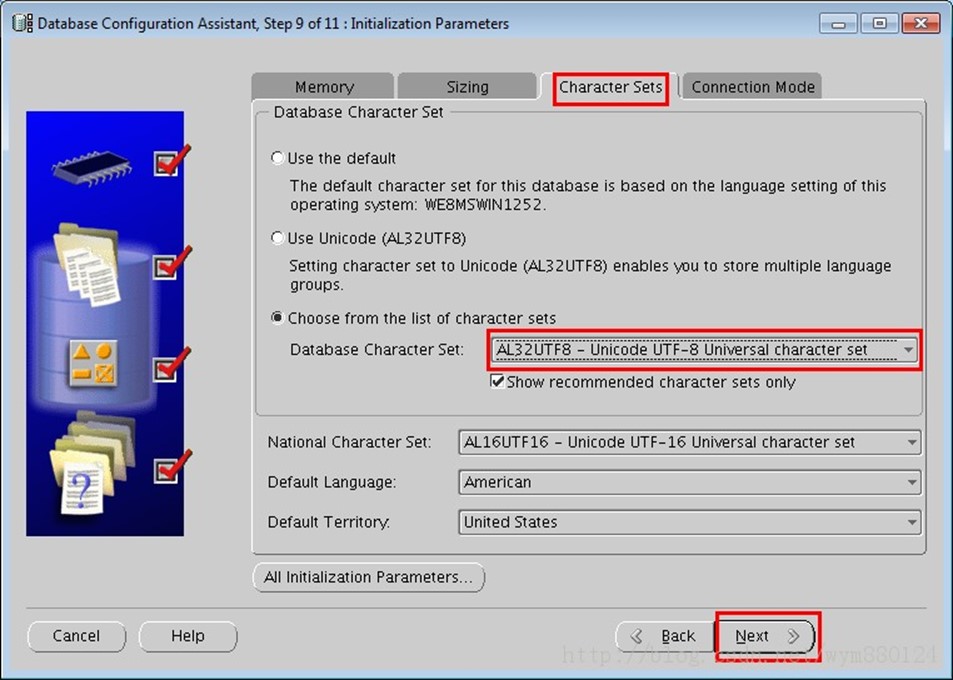The height and width of the screenshot is (680, 953).
Task: Click the red checkmark beside the chip icon
Action: [x=171, y=161]
